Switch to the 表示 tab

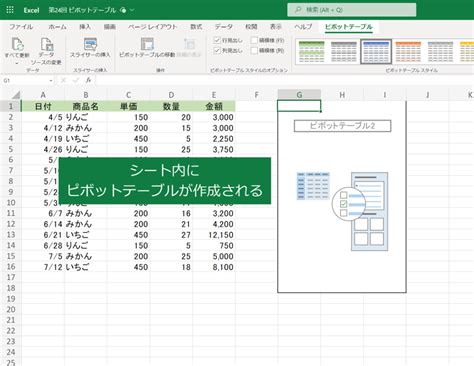(x=276, y=27)
